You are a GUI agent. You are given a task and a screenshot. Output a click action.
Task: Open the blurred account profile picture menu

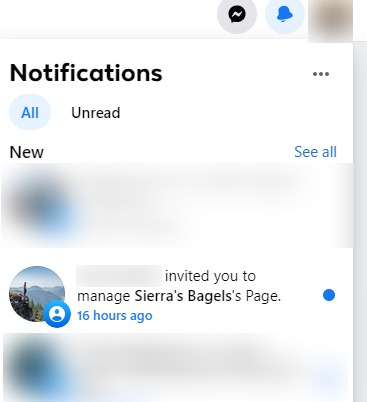(330, 20)
